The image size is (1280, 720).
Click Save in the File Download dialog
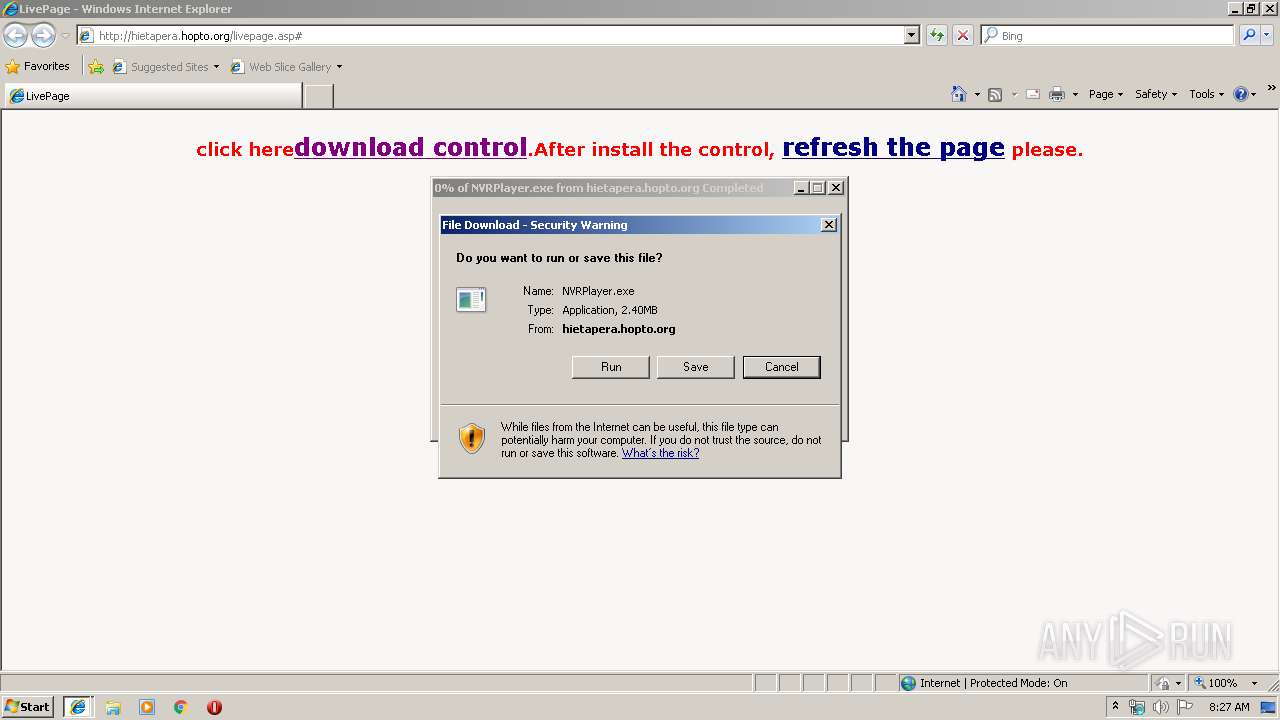click(696, 367)
